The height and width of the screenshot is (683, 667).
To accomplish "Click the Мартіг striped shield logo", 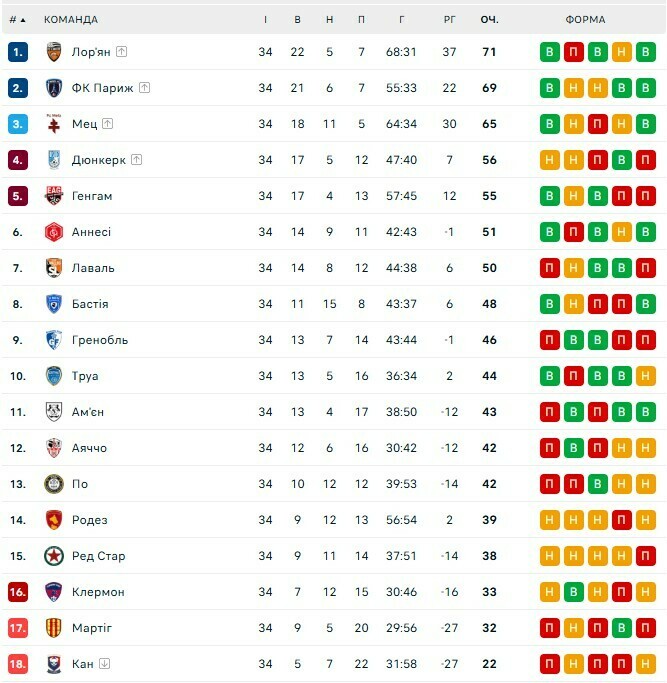I will (54, 628).
